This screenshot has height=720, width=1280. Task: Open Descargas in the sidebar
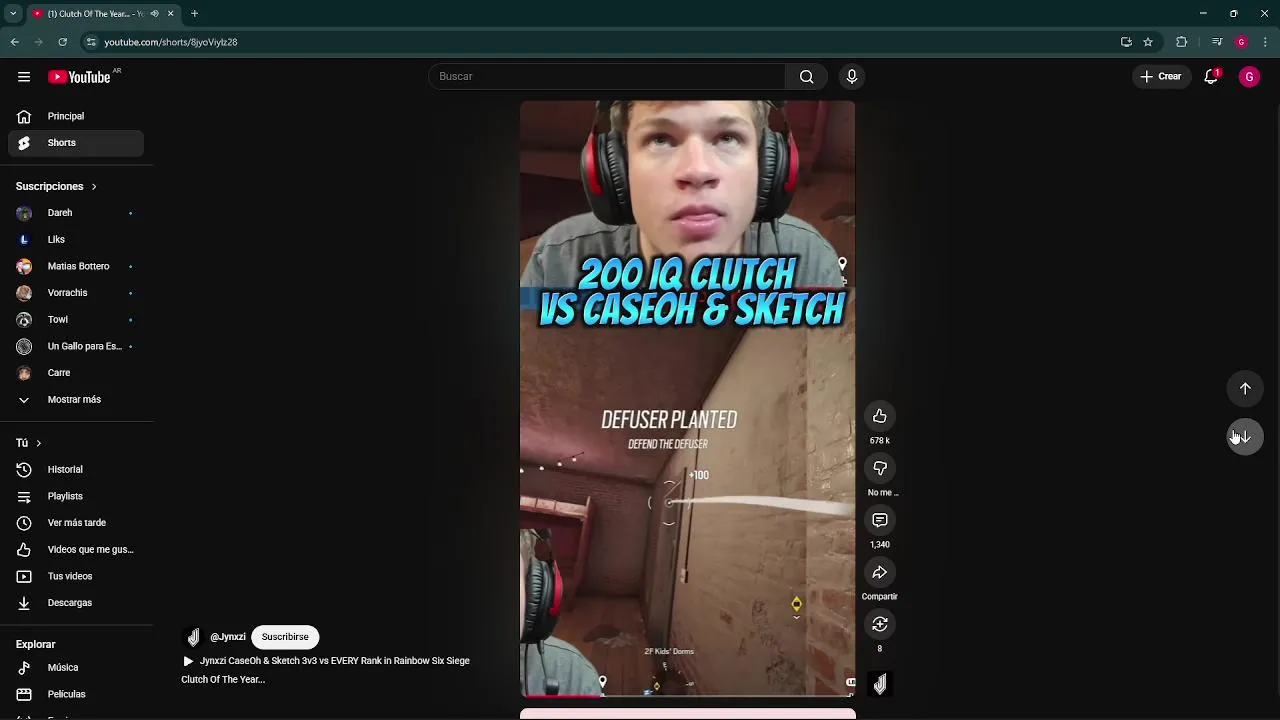[76, 603]
